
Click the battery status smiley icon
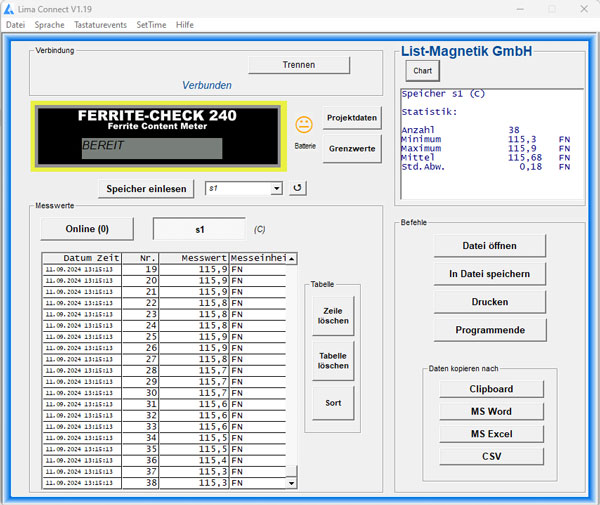[x=304, y=125]
